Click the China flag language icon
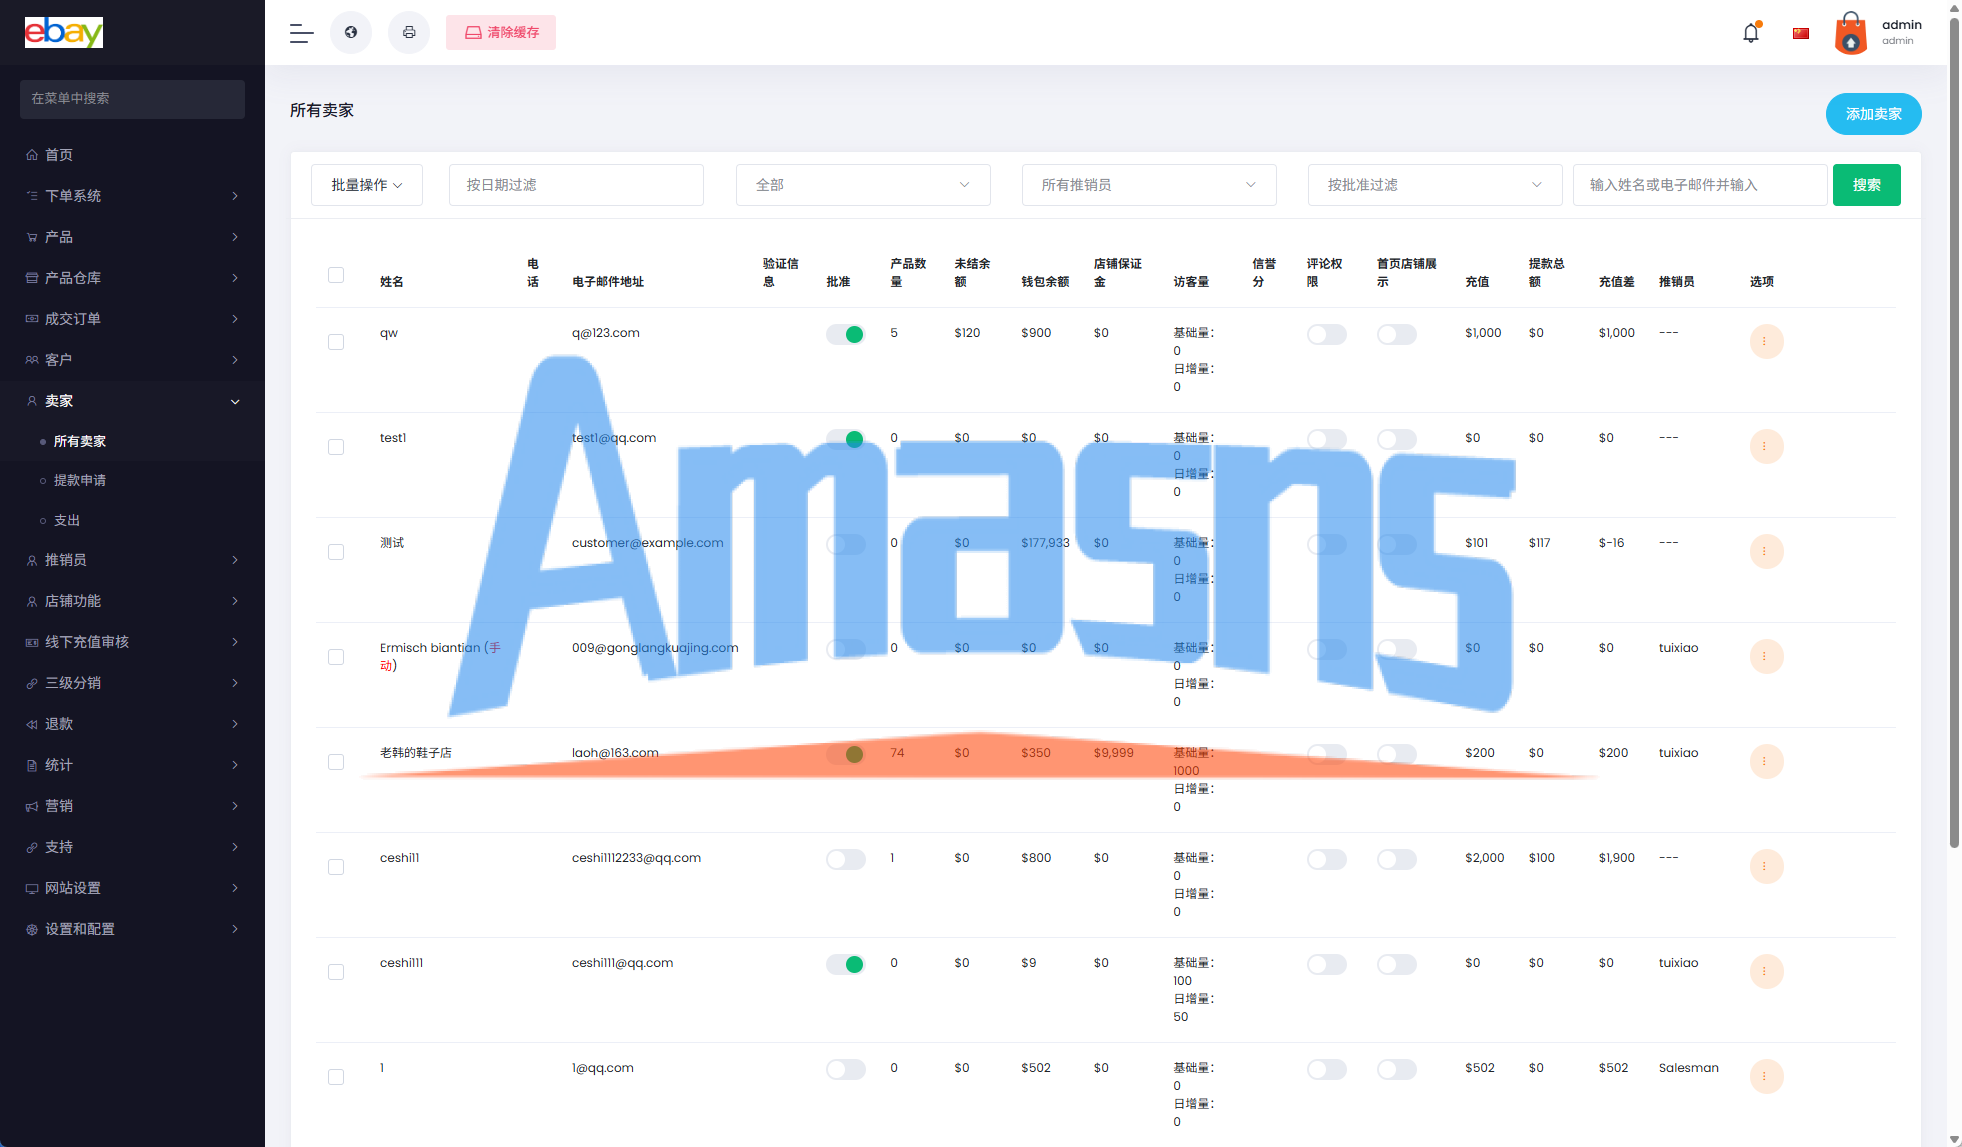This screenshot has width=1962, height=1147. click(x=1801, y=33)
